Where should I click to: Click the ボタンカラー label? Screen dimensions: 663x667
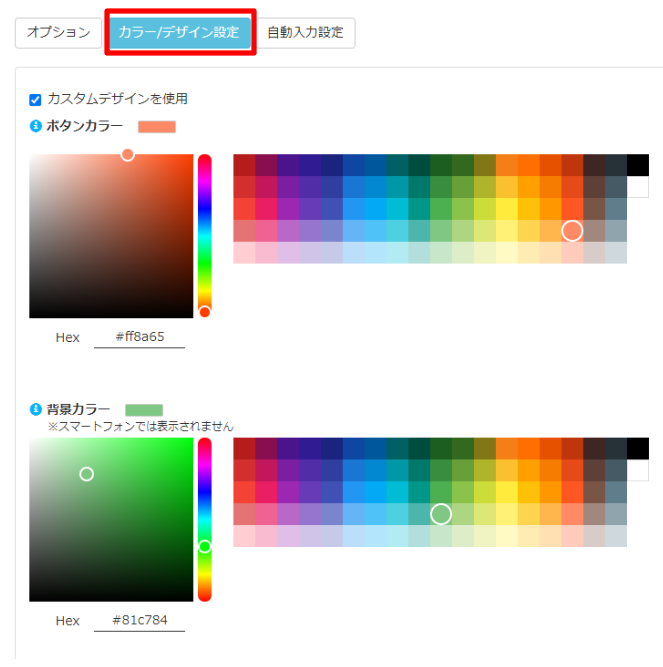pos(85,126)
